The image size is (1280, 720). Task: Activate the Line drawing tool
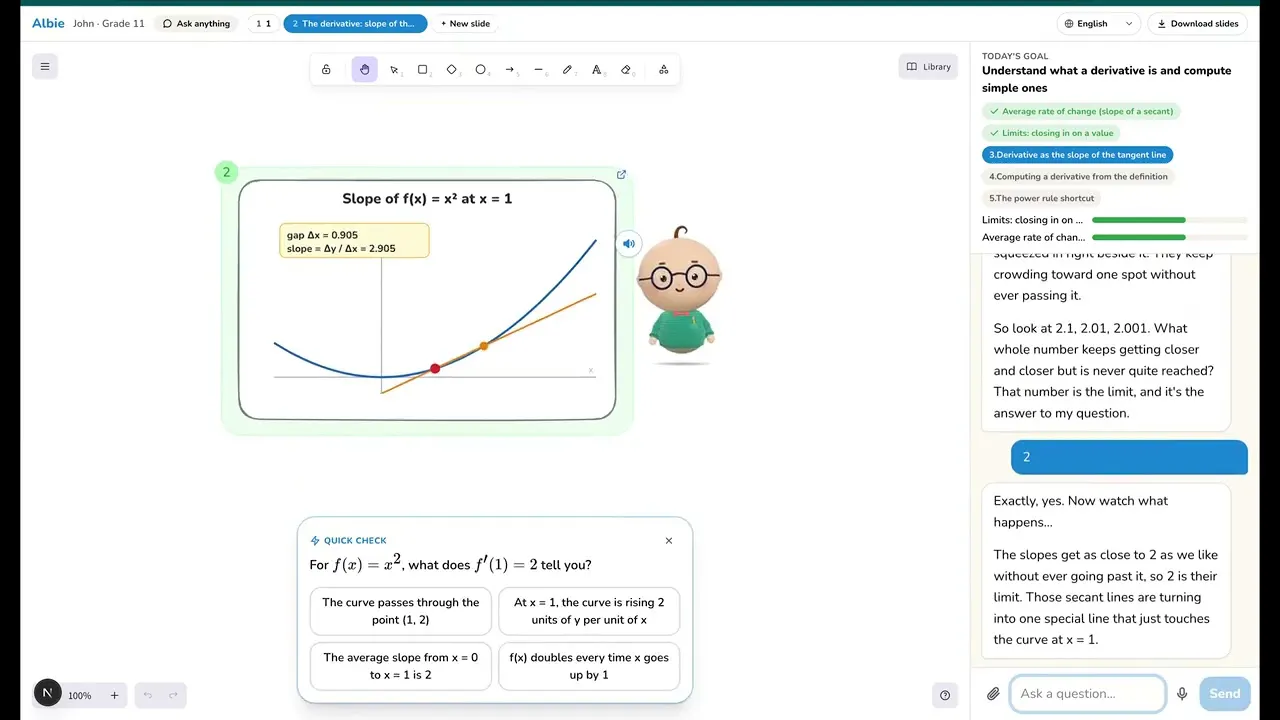(539, 70)
